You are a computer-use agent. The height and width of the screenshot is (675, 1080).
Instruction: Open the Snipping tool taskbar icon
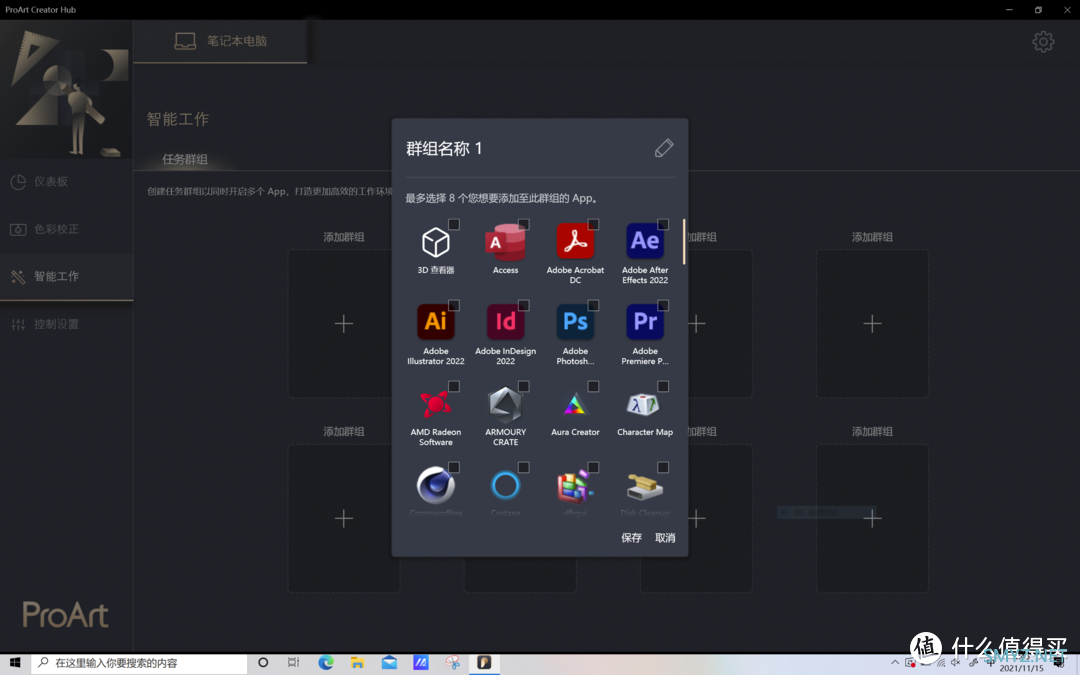point(453,663)
